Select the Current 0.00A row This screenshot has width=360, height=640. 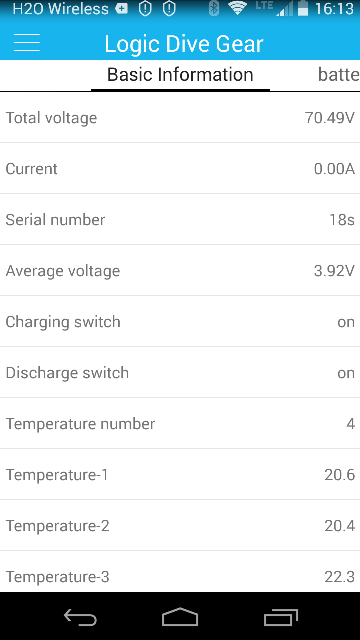tap(180, 169)
